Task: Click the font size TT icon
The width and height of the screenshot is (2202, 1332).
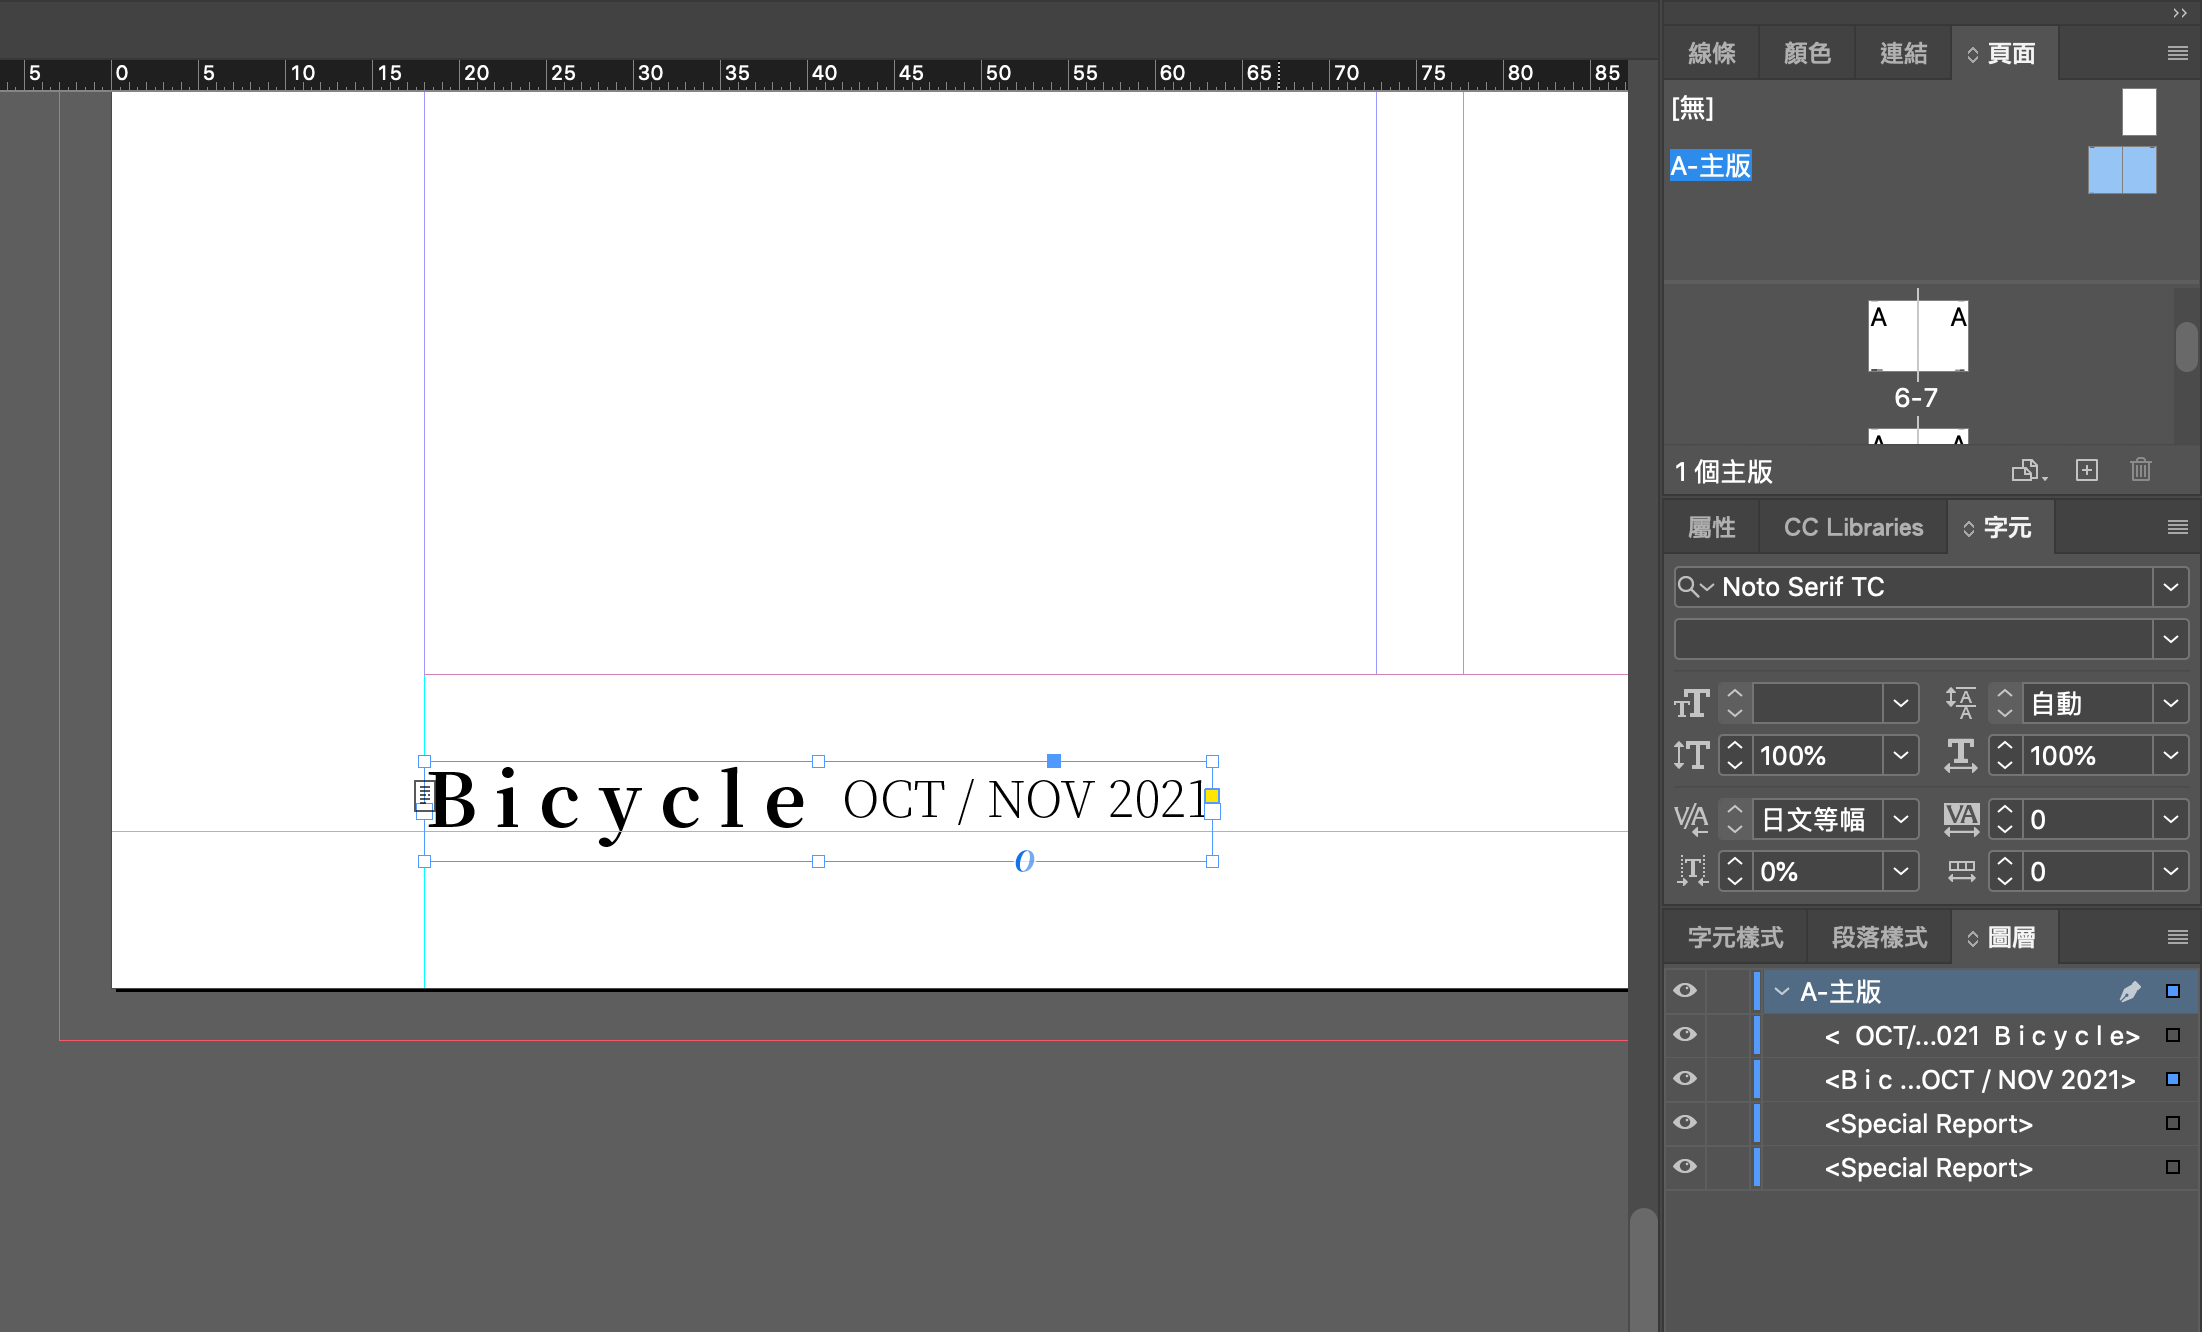Action: point(1691,704)
